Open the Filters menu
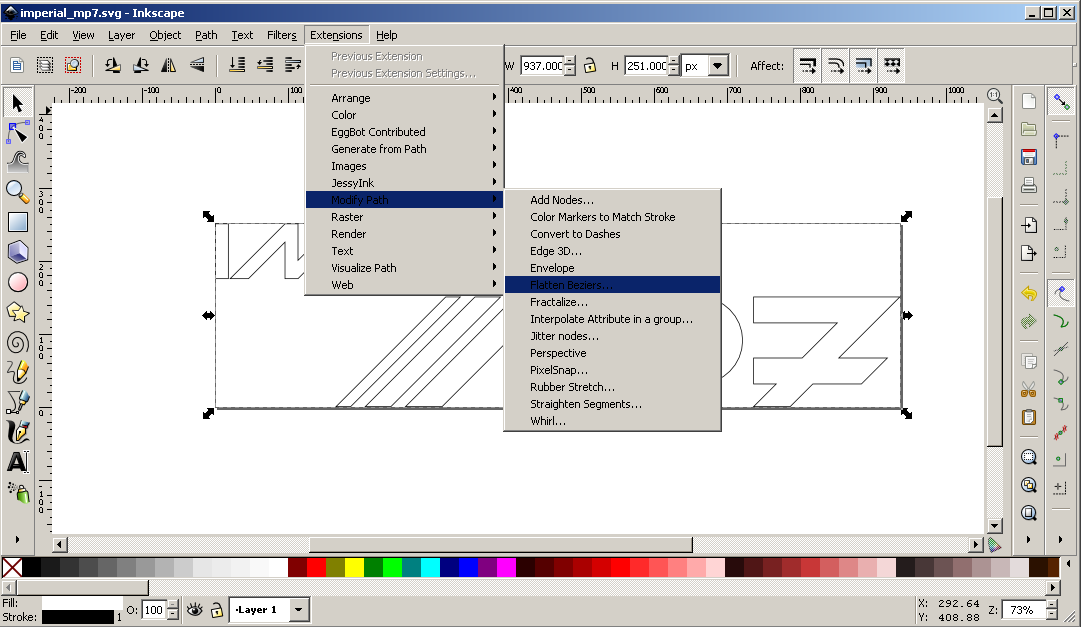1081x627 pixels. 281,35
